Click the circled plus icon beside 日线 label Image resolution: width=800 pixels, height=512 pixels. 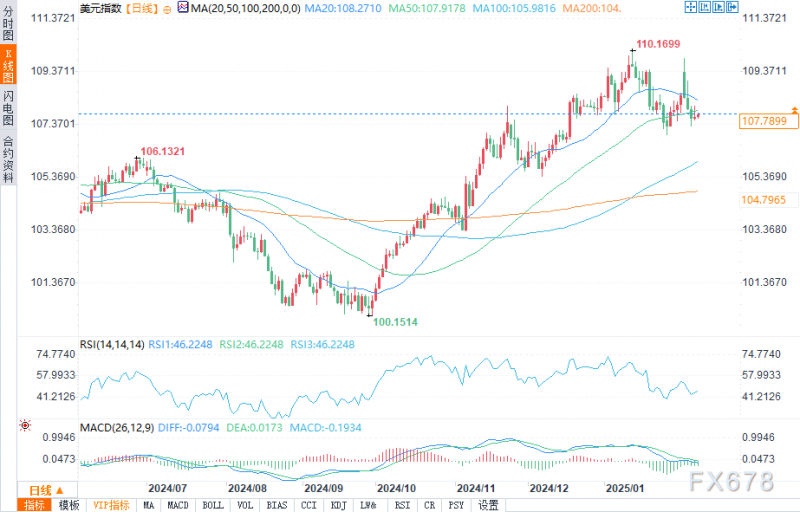point(167,9)
